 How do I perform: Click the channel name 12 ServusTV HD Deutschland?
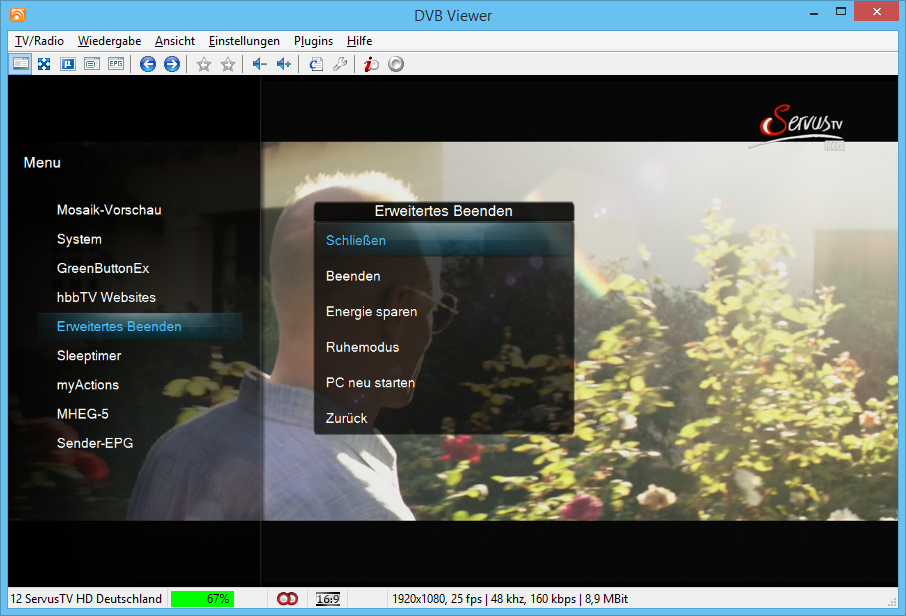pos(86,599)
